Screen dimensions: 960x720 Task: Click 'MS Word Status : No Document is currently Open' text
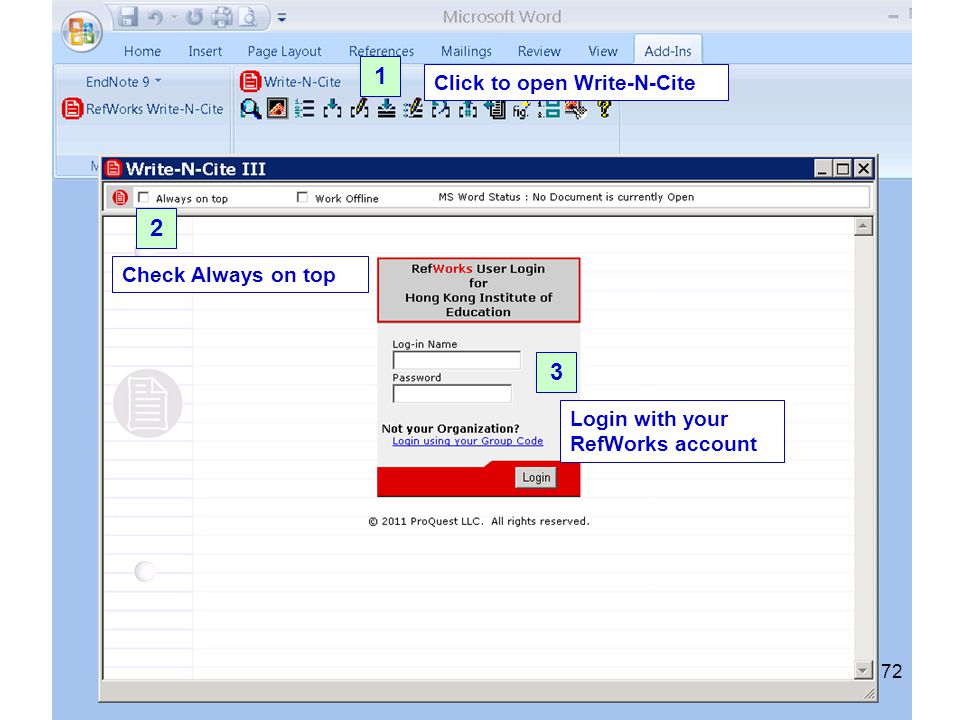(566, 197)
